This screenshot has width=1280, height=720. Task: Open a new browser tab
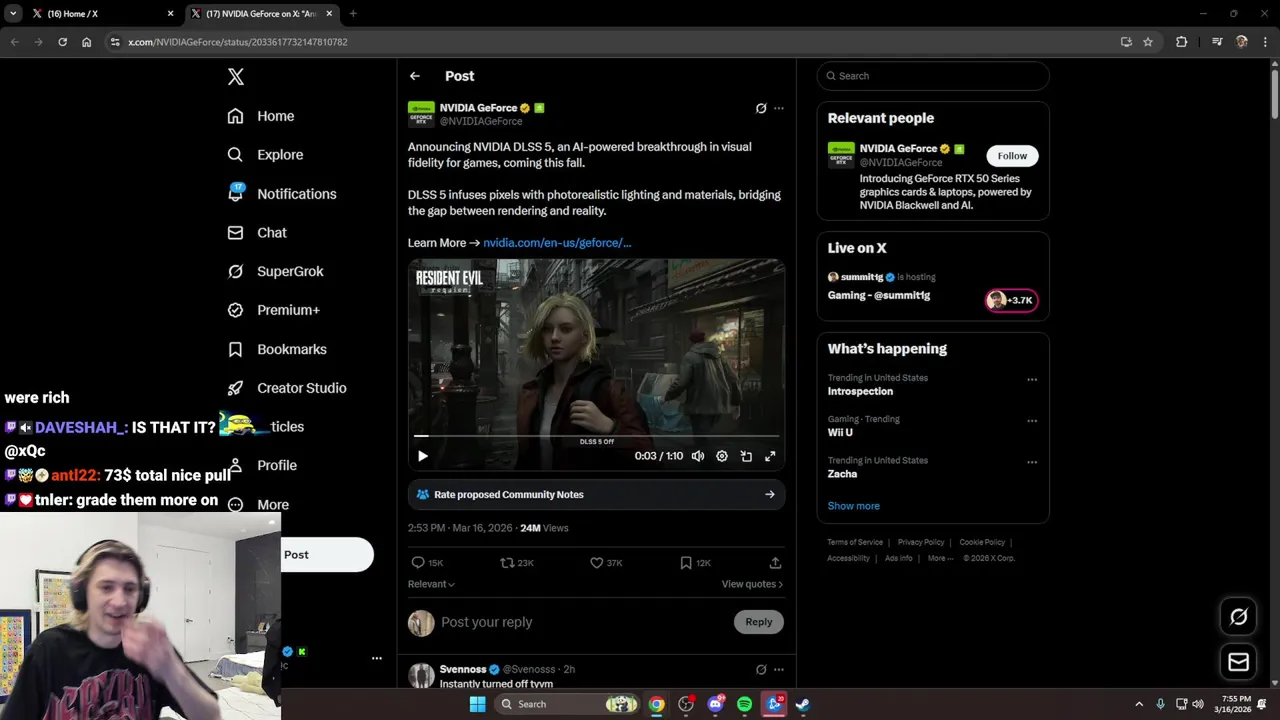click(353, 14)
